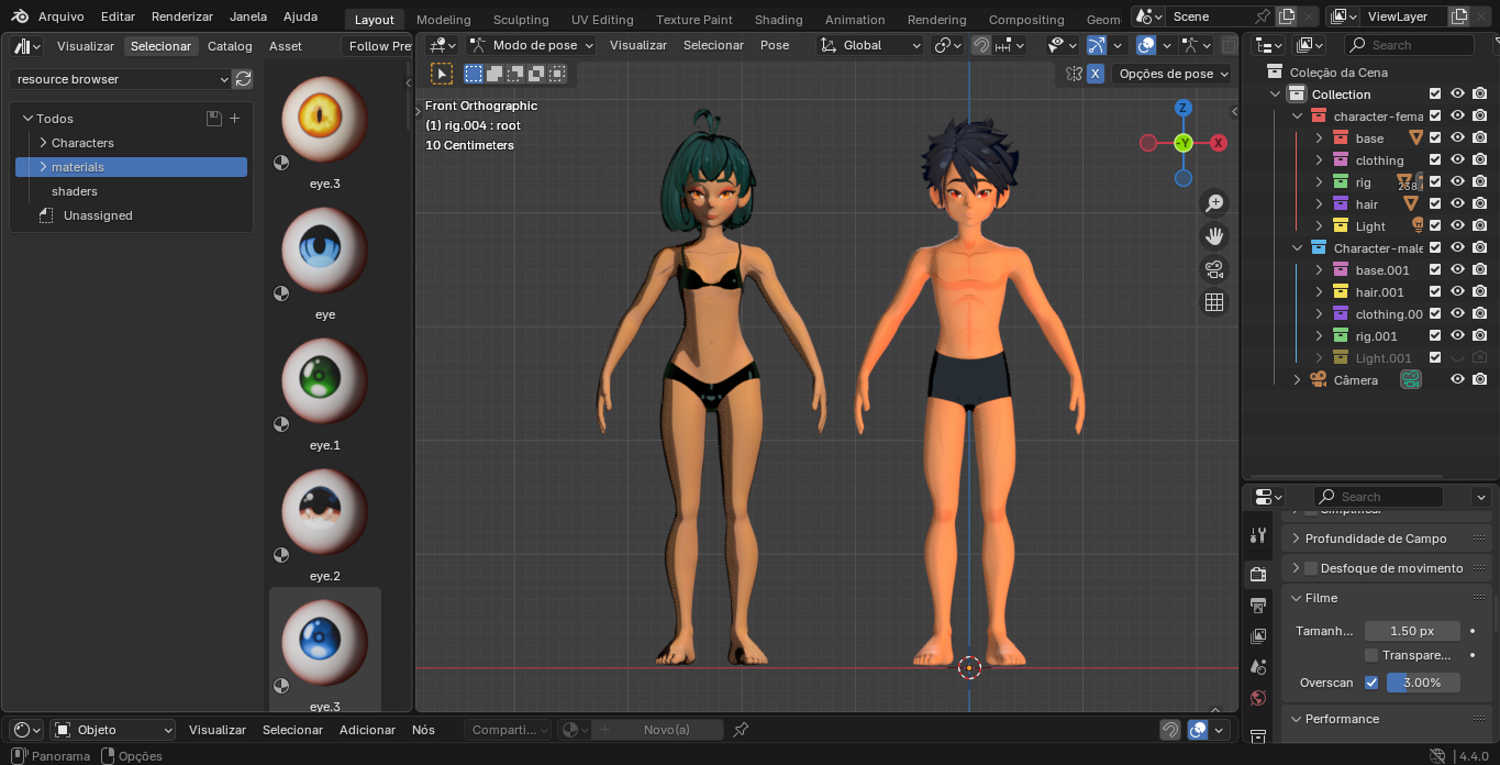
Task: Toggle X-axis mirror button in pose options
Action: pos(1096,73)
